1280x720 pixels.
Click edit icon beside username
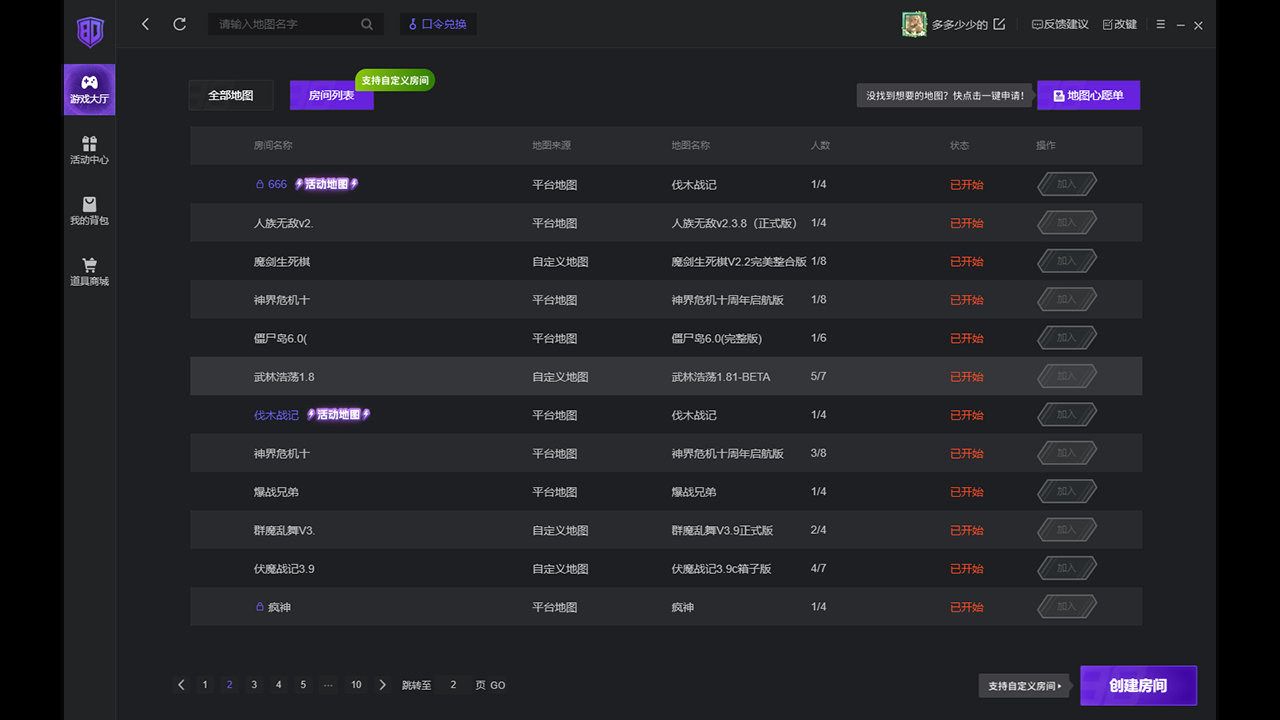point(999,24)
